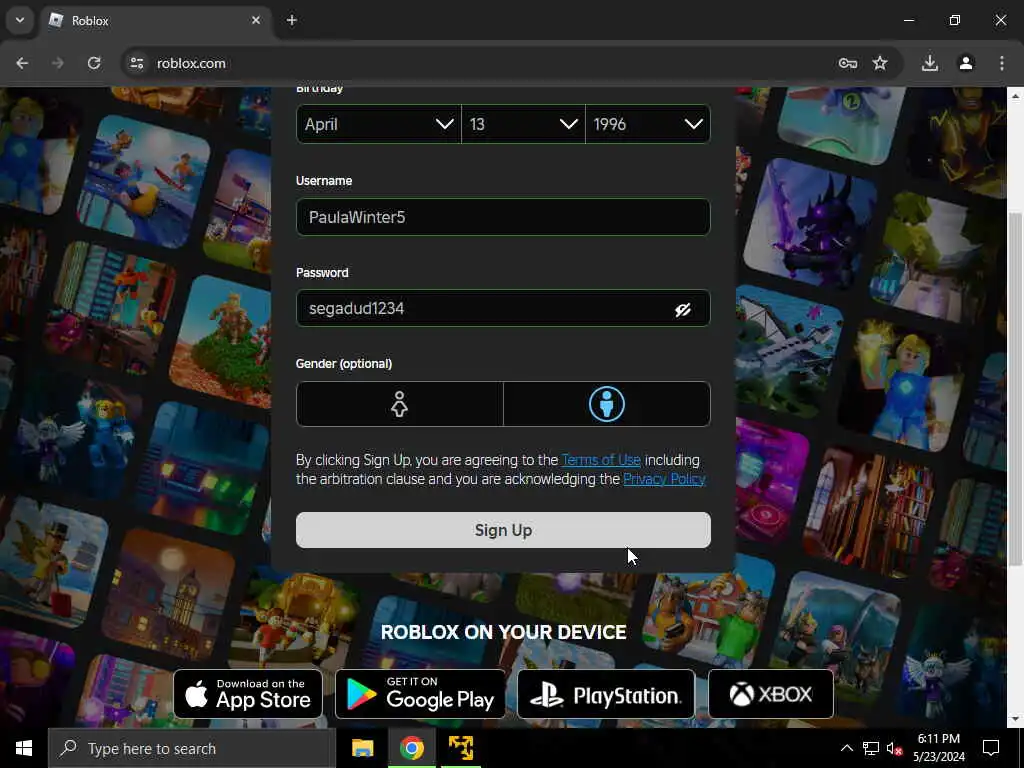Open the notifications center icon
Screen dimensions: 1024x768
point(991,748)
